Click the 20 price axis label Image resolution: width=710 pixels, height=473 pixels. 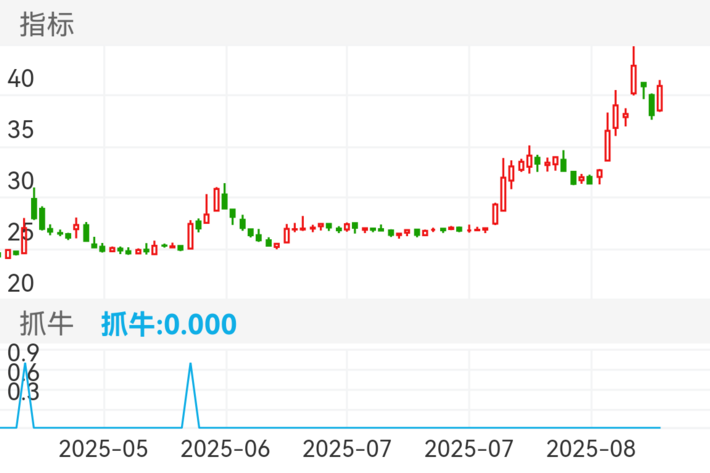pos(20,283)
